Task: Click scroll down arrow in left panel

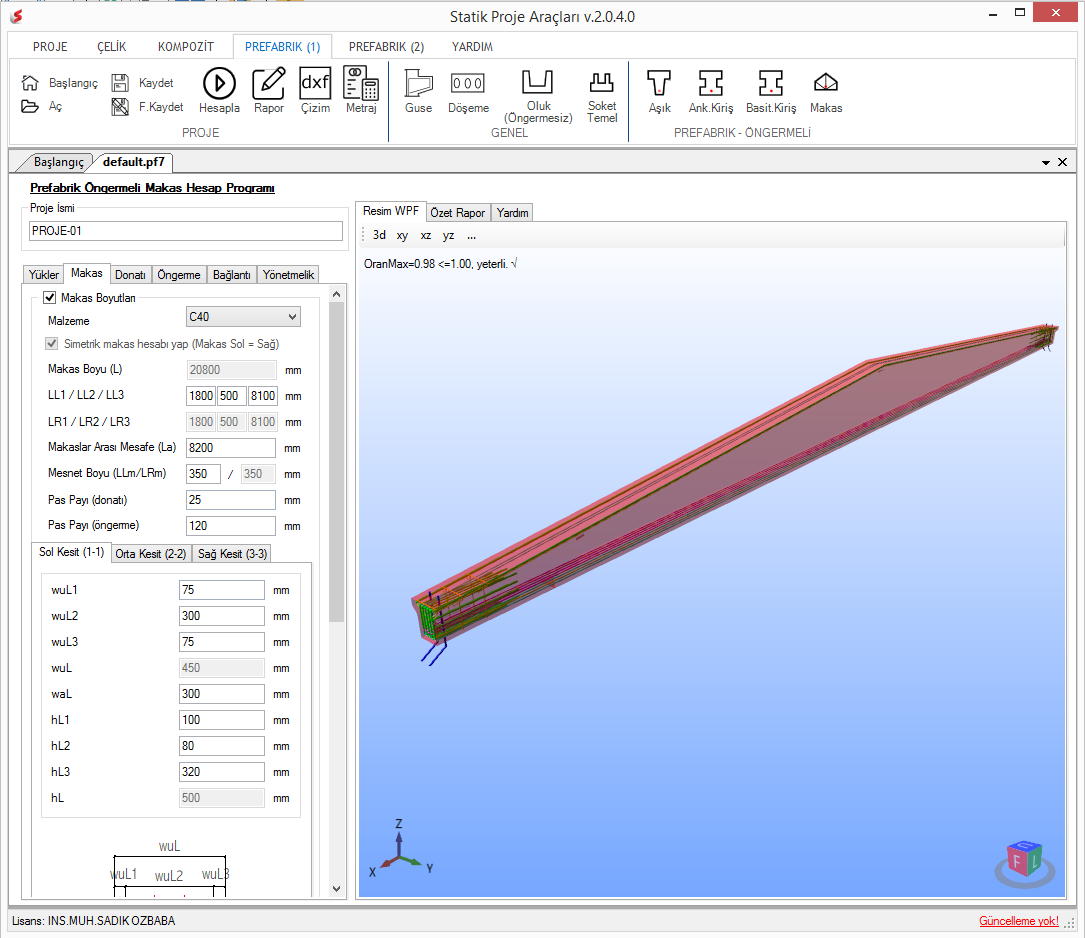Action: tap(336, 889)
